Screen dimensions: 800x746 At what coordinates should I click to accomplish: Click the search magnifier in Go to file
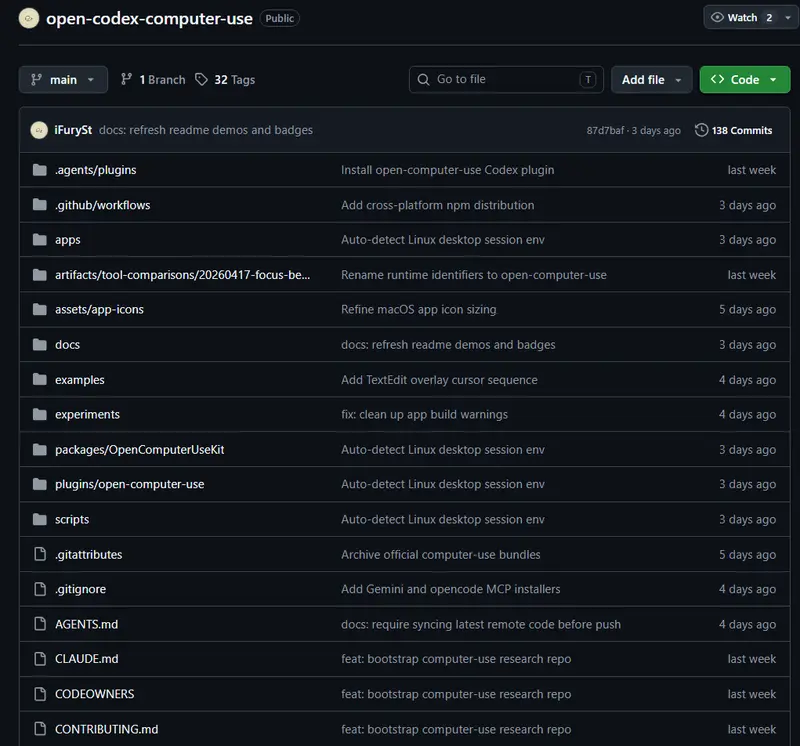coord(423,80)
